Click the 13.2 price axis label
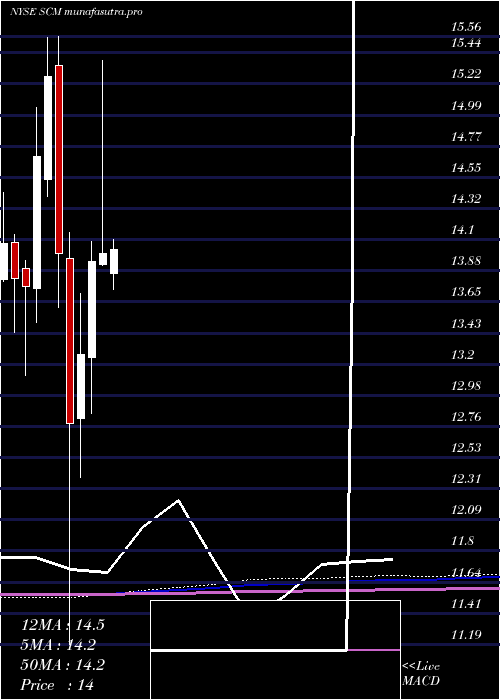This screenshot has height=700, width=500. coord(462,355)
